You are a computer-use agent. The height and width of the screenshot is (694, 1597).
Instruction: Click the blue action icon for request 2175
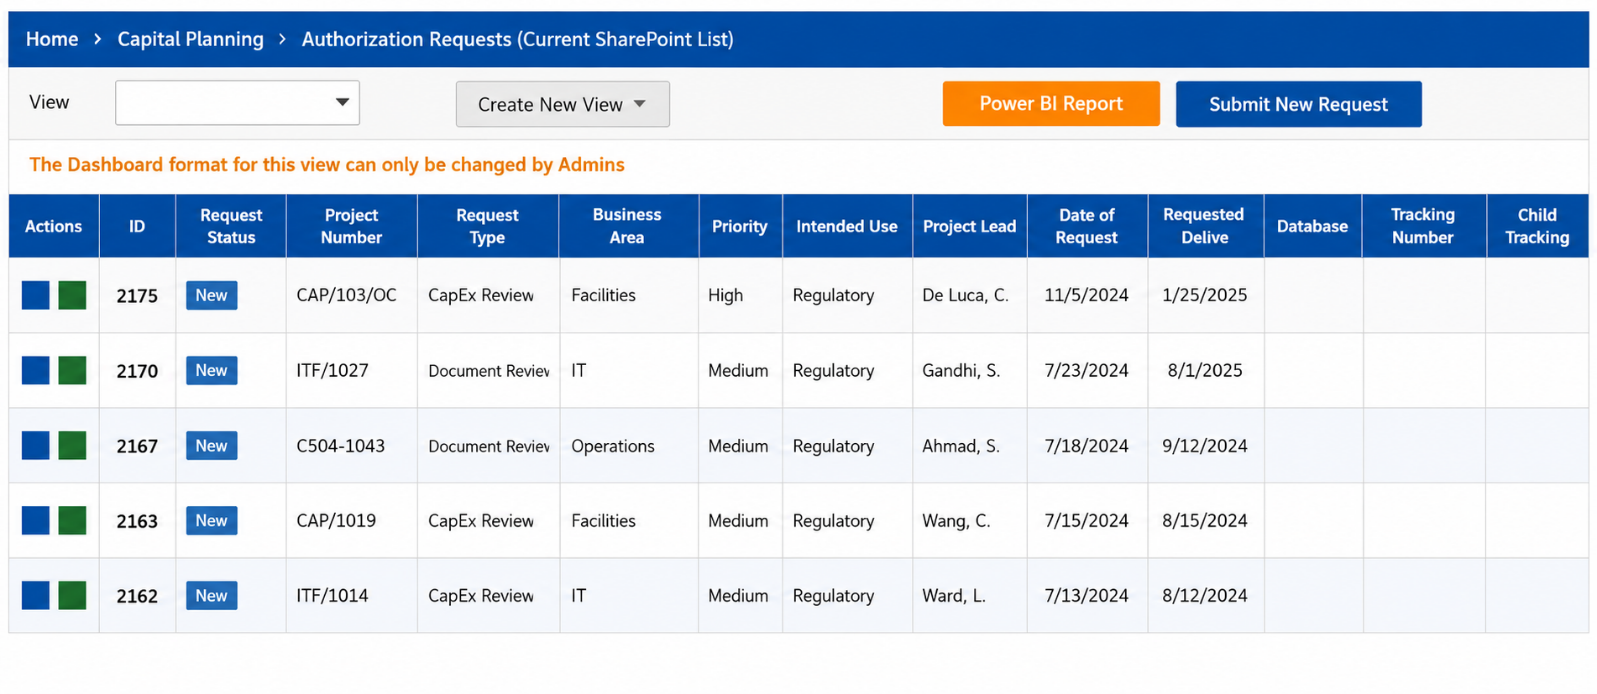click(36, 295)
